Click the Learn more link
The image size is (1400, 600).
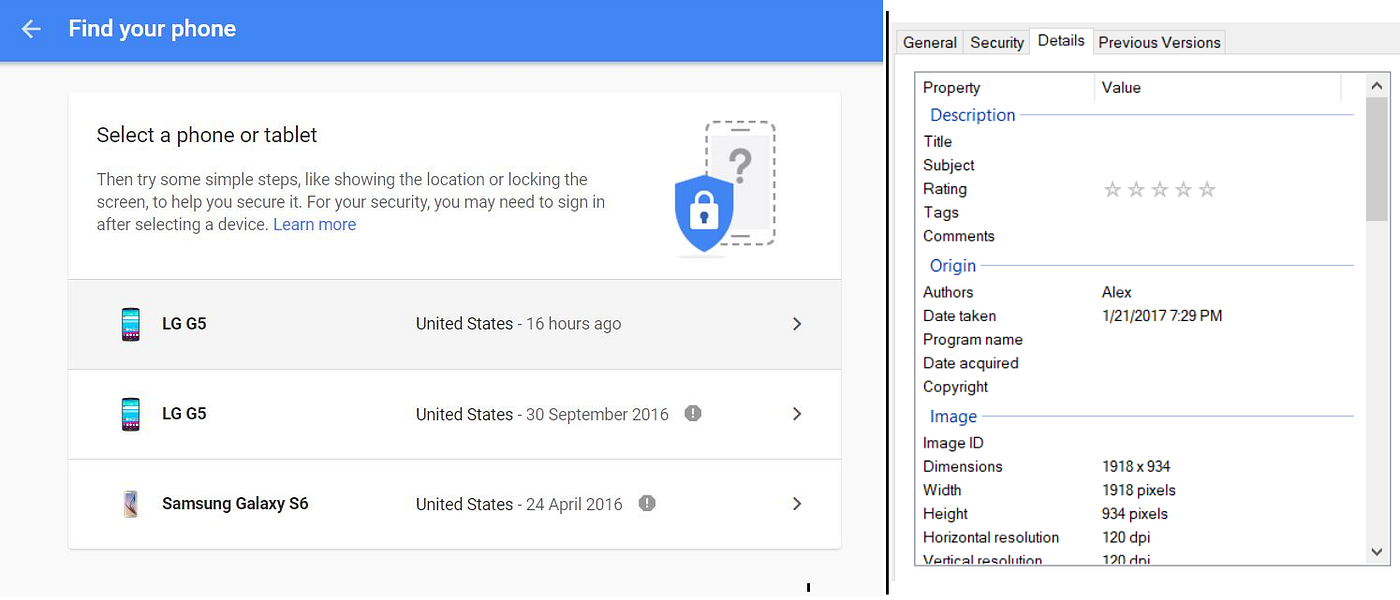(314, 224)
